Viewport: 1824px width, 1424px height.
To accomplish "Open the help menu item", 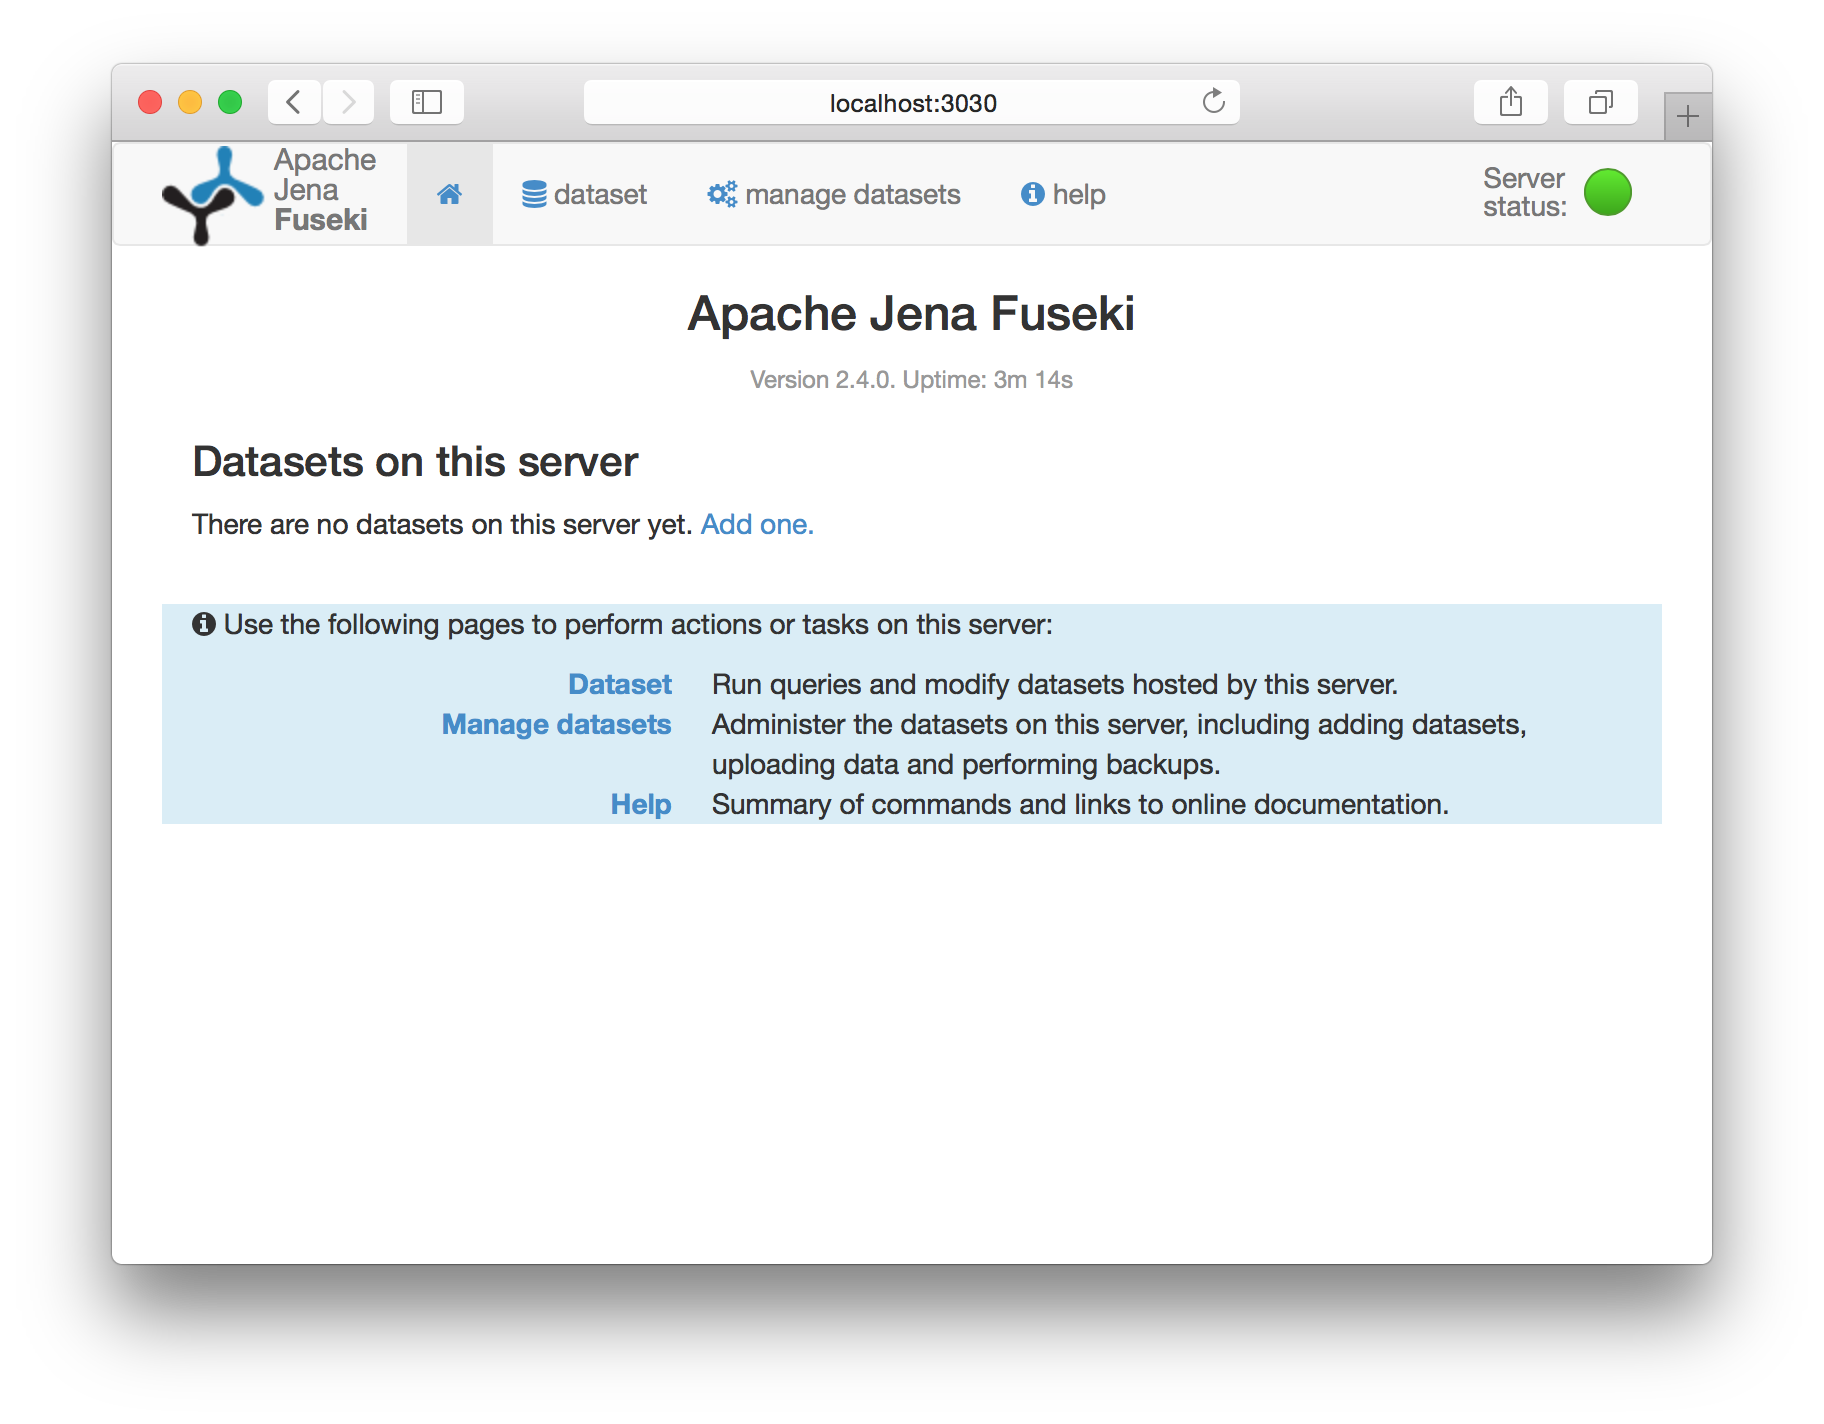I will tap(1063, 193).
